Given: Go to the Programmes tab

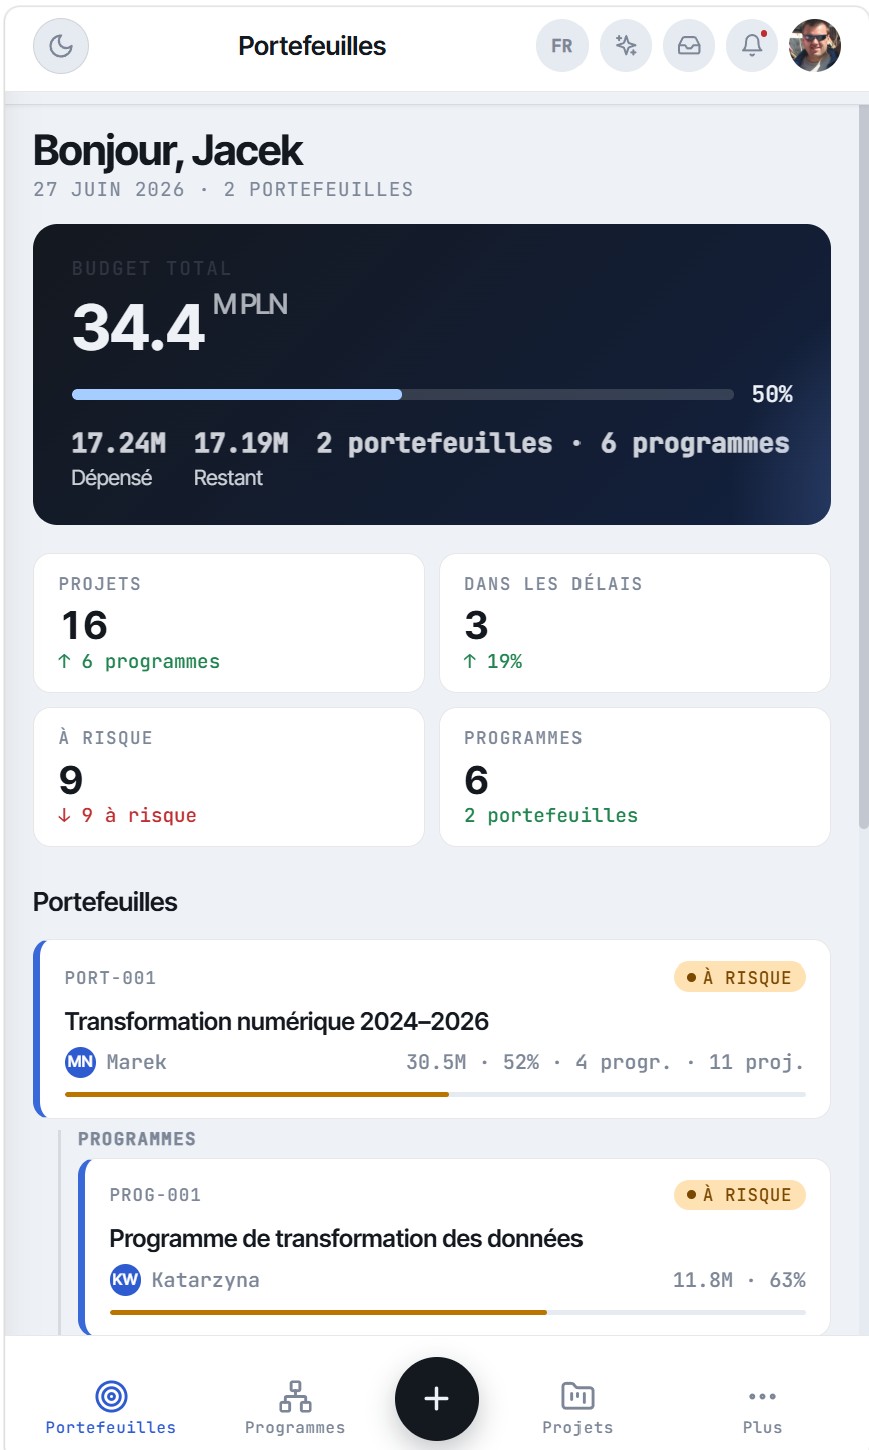Looking at the screenshot, I should [x=295, y=1407].
